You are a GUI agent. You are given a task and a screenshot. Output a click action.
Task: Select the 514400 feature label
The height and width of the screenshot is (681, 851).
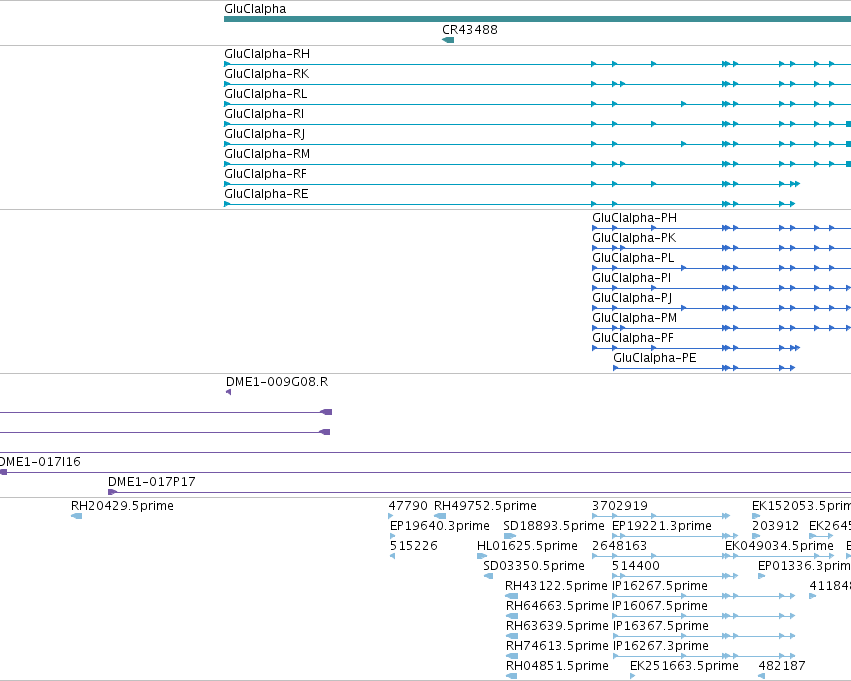[636, 567]
